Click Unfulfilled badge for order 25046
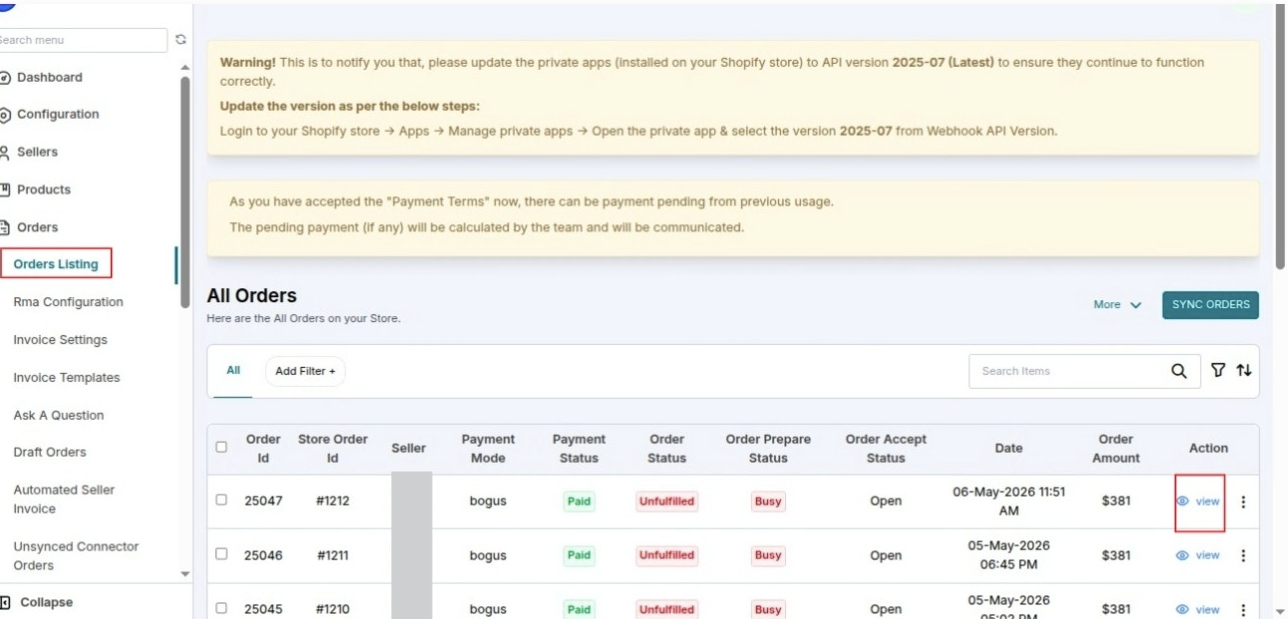This screenshot has height=619, width=1288. click(667, 556)
